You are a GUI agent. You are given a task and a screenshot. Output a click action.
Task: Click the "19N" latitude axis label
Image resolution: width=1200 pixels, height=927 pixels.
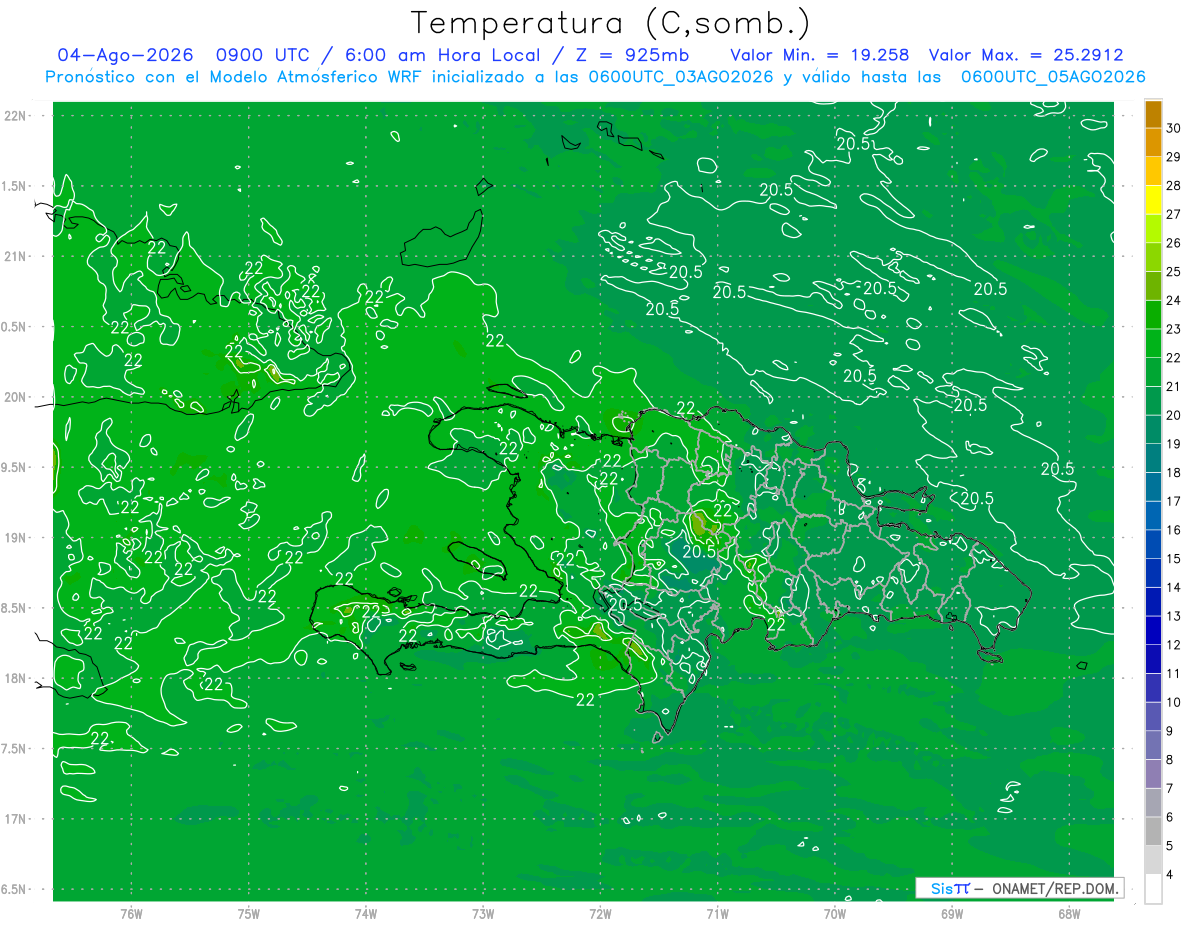[17, 538]
